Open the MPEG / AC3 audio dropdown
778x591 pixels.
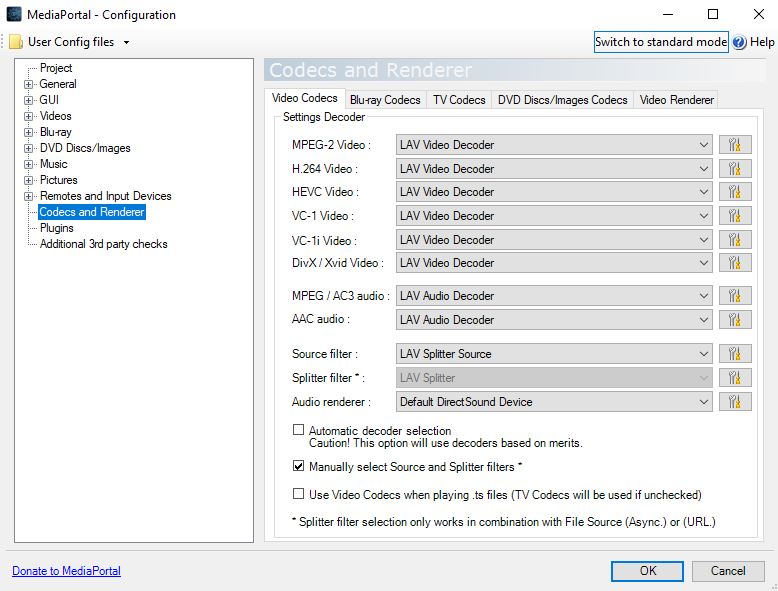pyautogui.click(x=554, y=296)
